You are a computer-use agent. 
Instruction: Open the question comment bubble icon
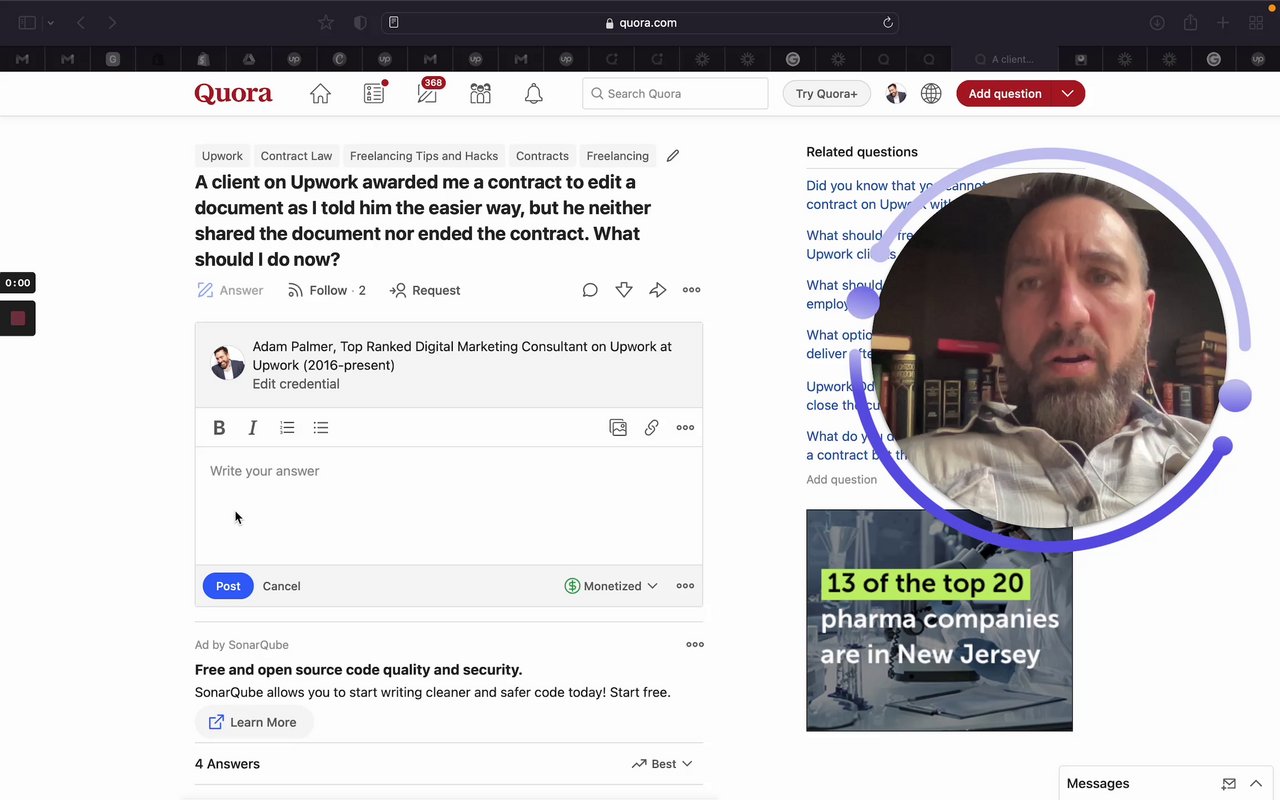(590, 290)
